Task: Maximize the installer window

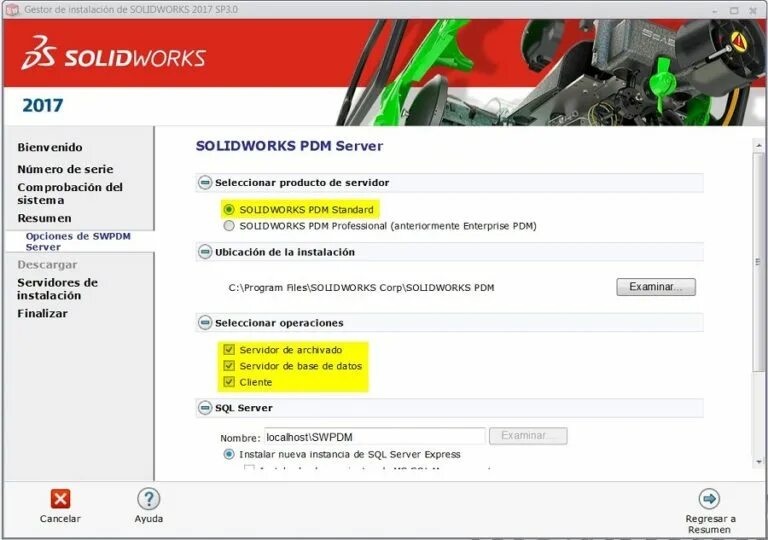Action: (x=734, y=10)
